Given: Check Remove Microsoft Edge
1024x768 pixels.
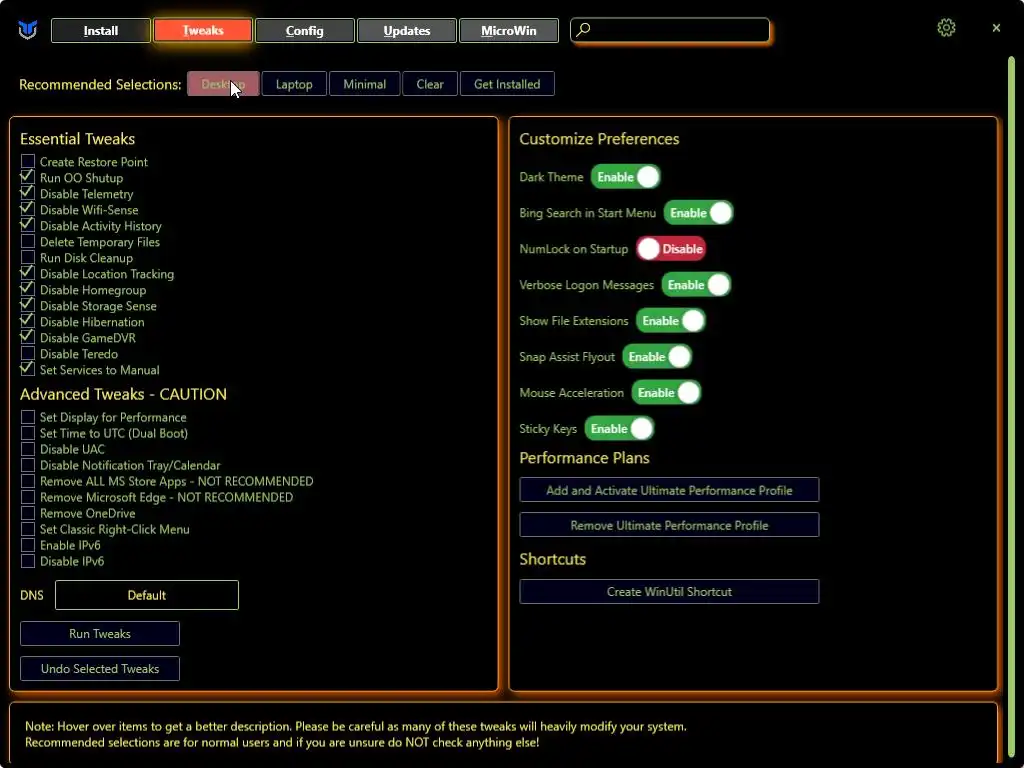Looking at the screenshot, I should pyautogui.click(x=27, y=497).
